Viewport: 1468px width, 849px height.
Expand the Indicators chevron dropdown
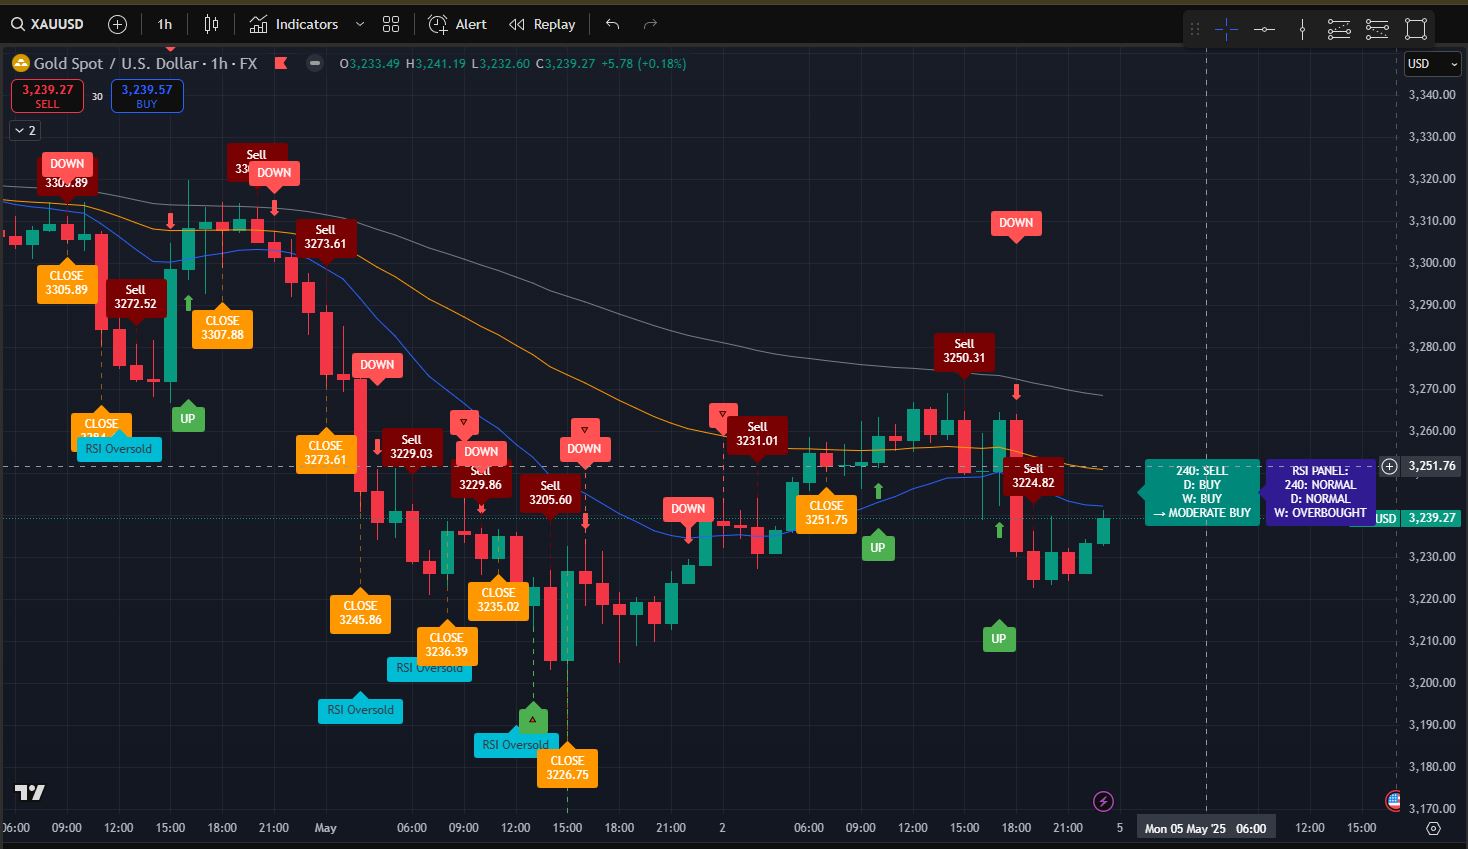point(360,23)
